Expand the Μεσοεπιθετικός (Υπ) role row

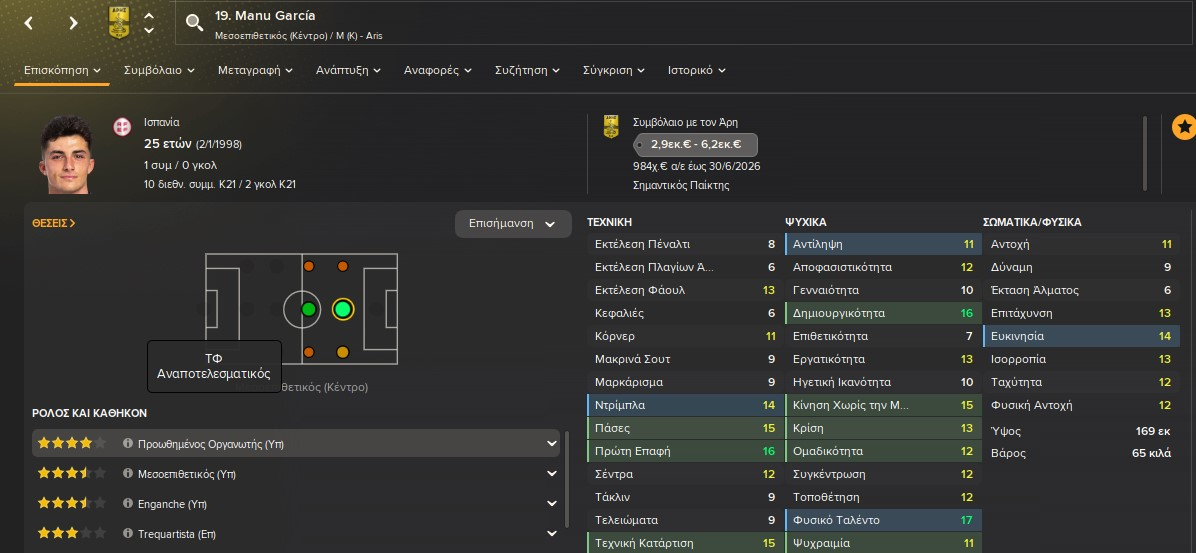551,474
